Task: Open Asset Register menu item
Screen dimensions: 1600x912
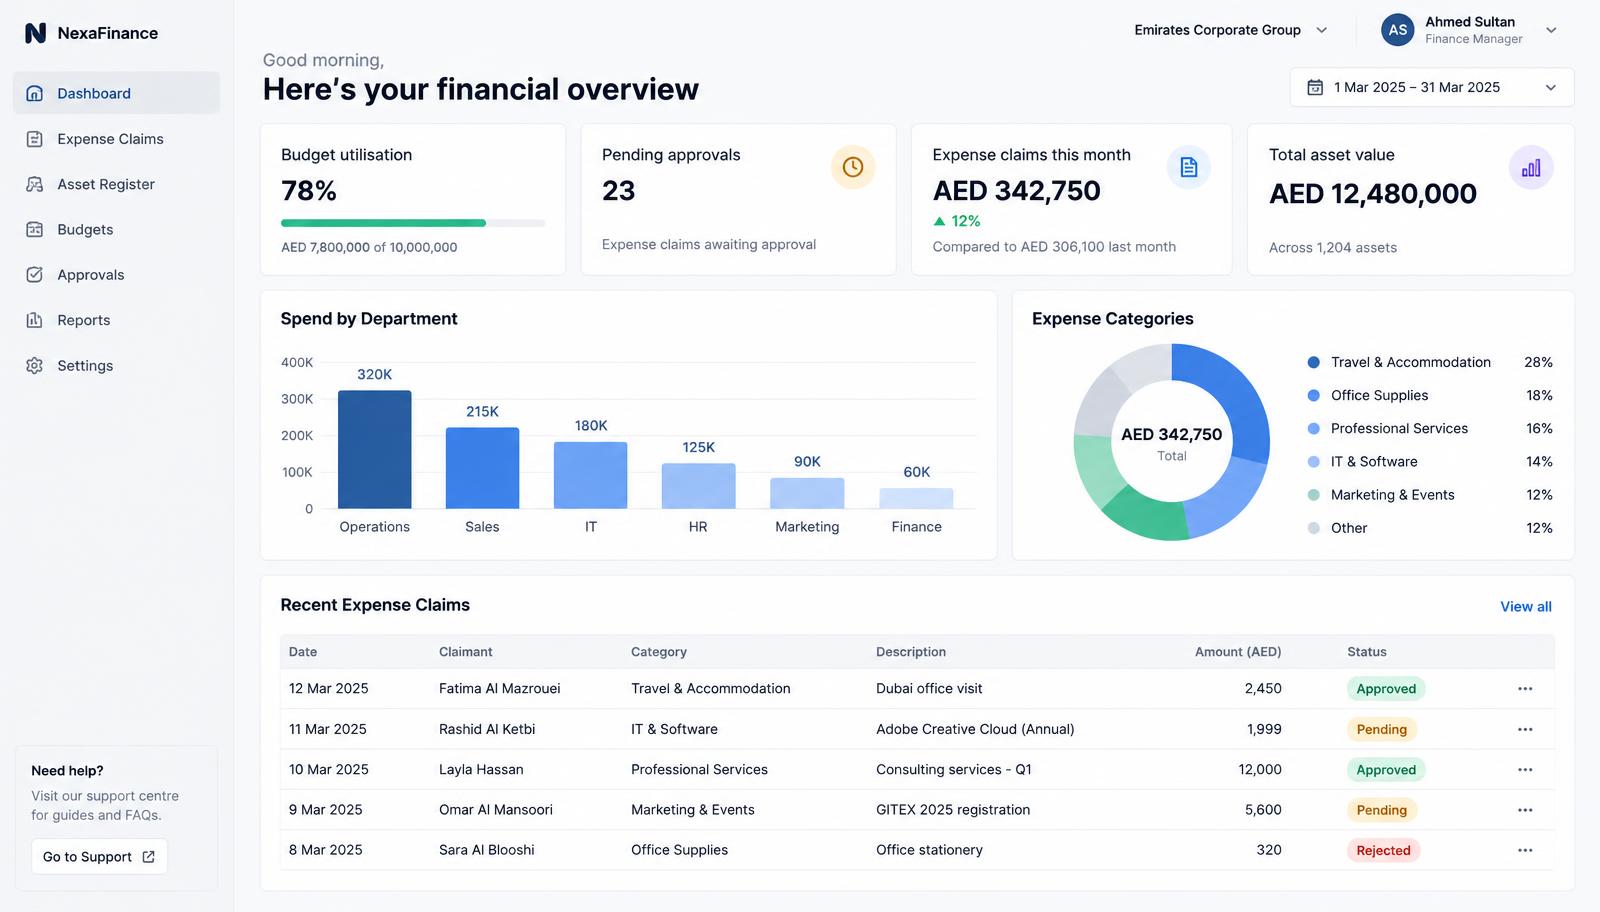Action: (117, 184)
